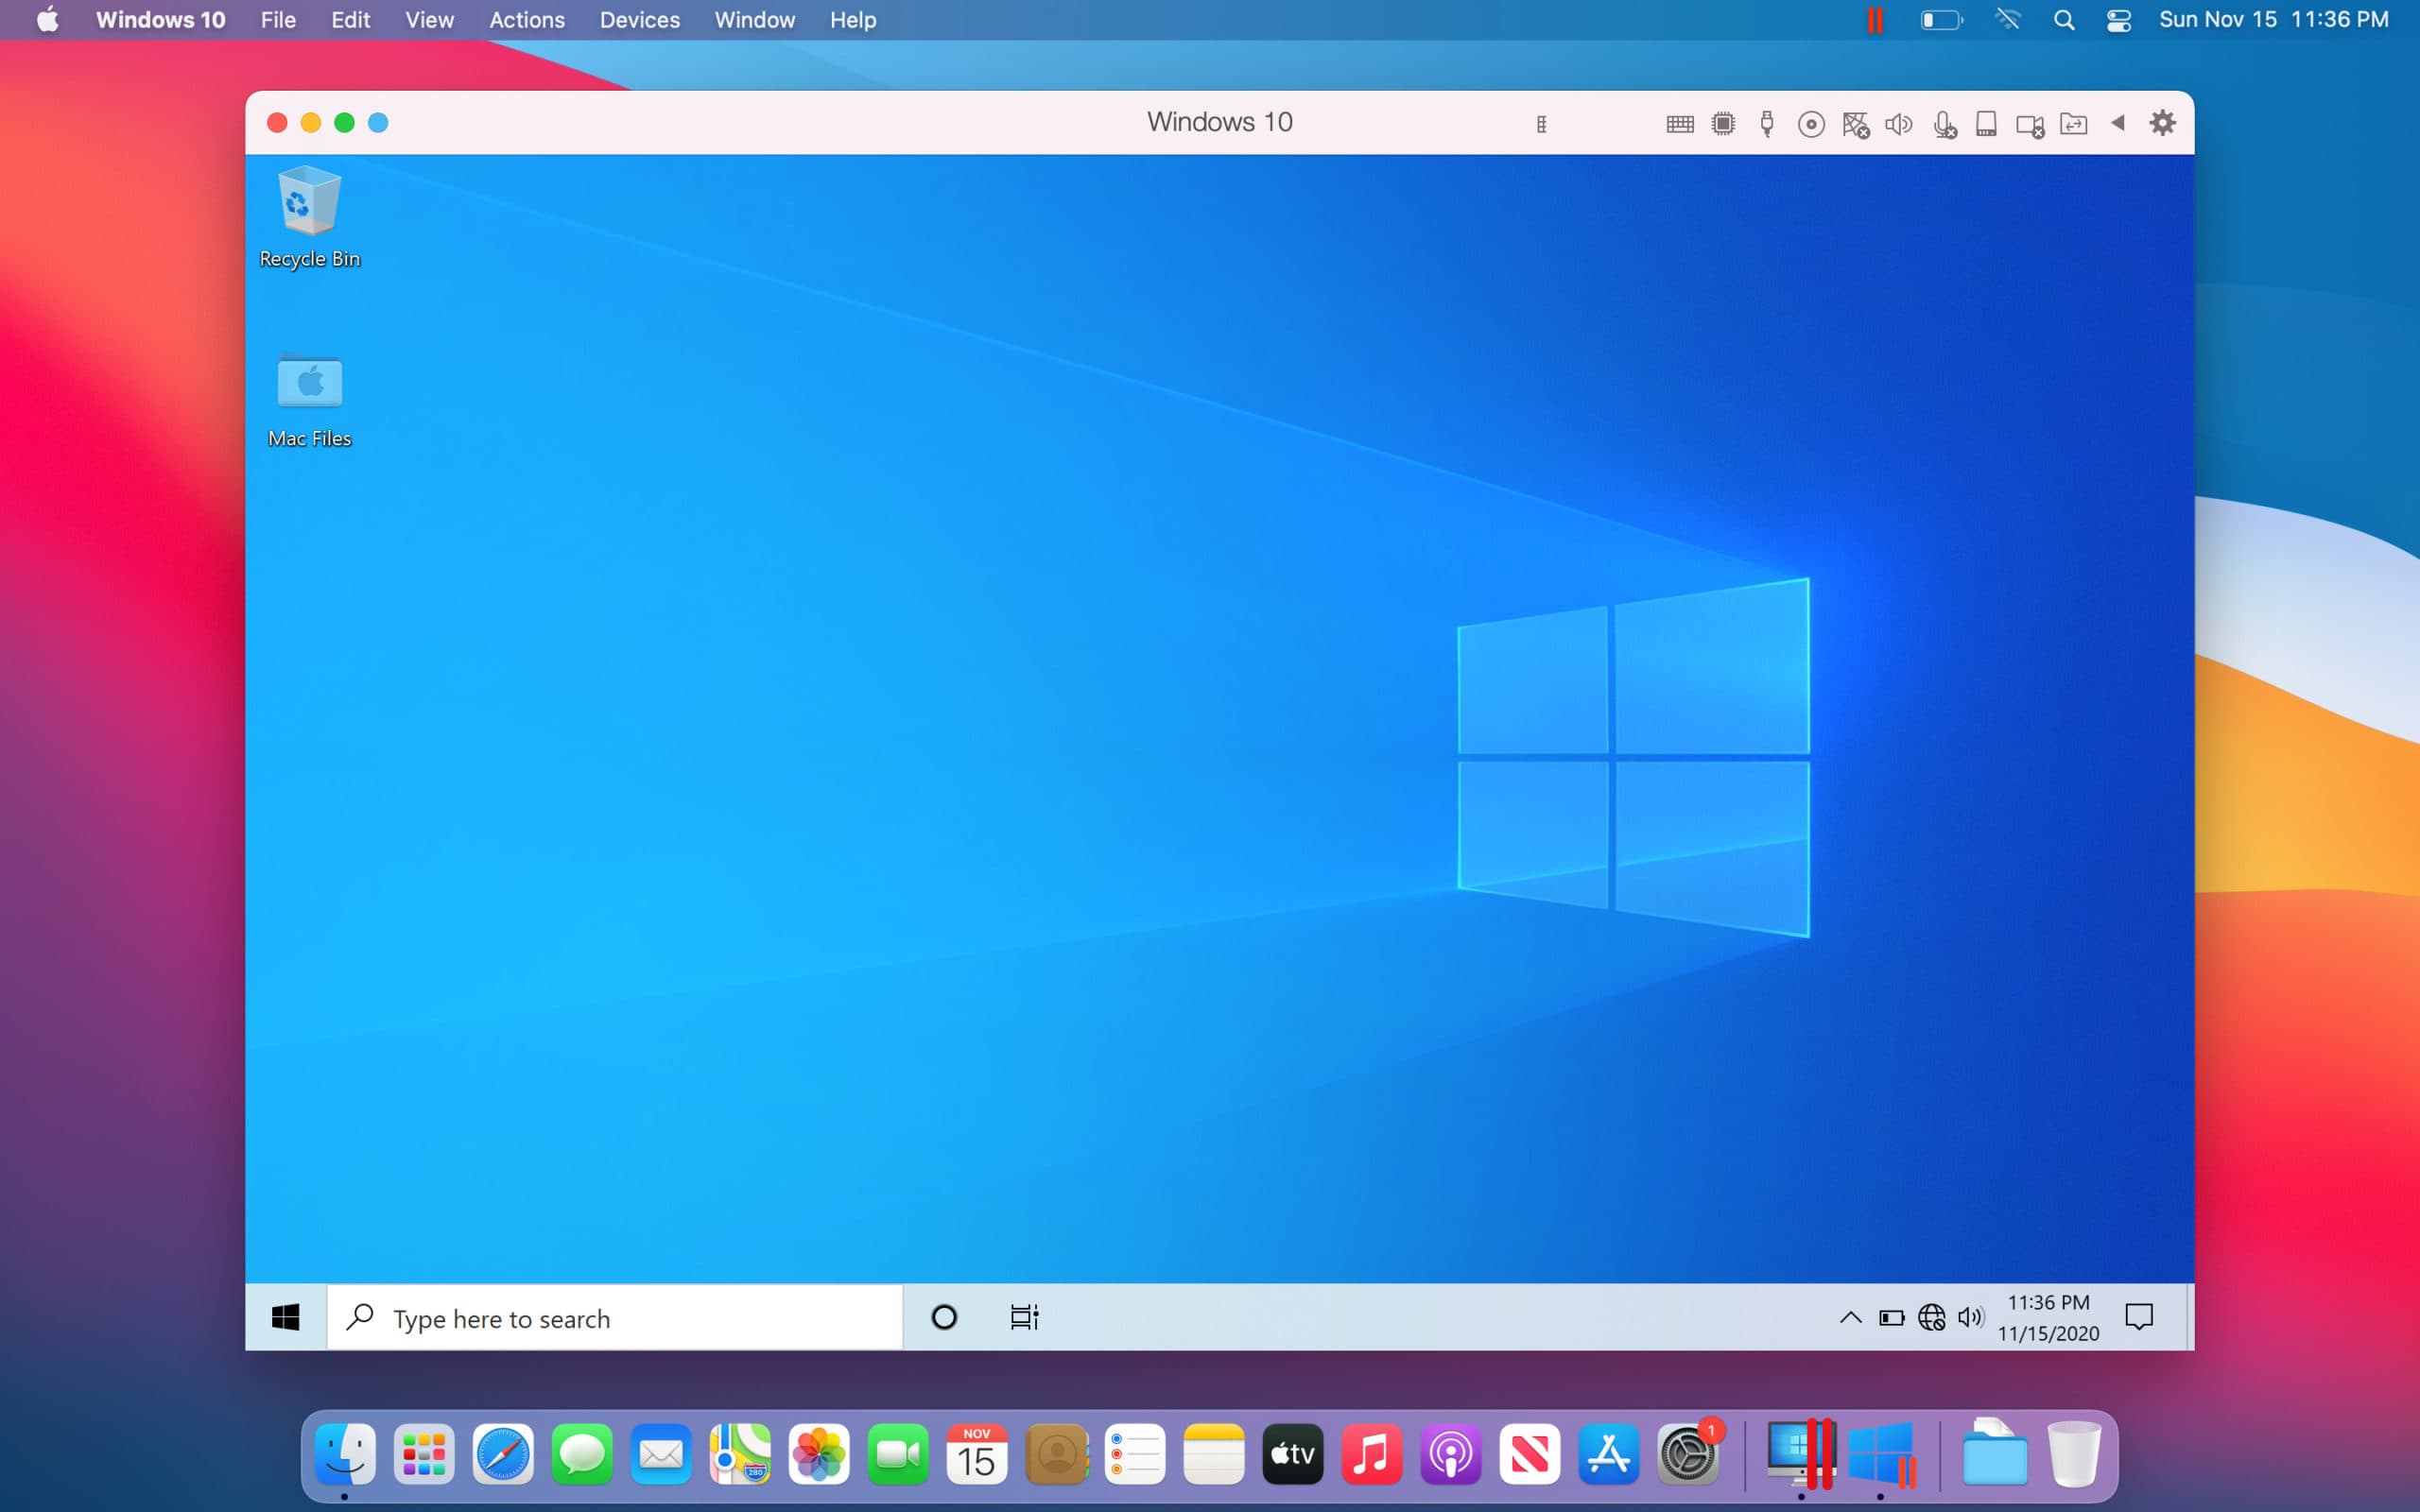Re-enable the camera in Parallels toolbar
Viewport: 2420px width, 1512px height.
[x=2030, y=123]
